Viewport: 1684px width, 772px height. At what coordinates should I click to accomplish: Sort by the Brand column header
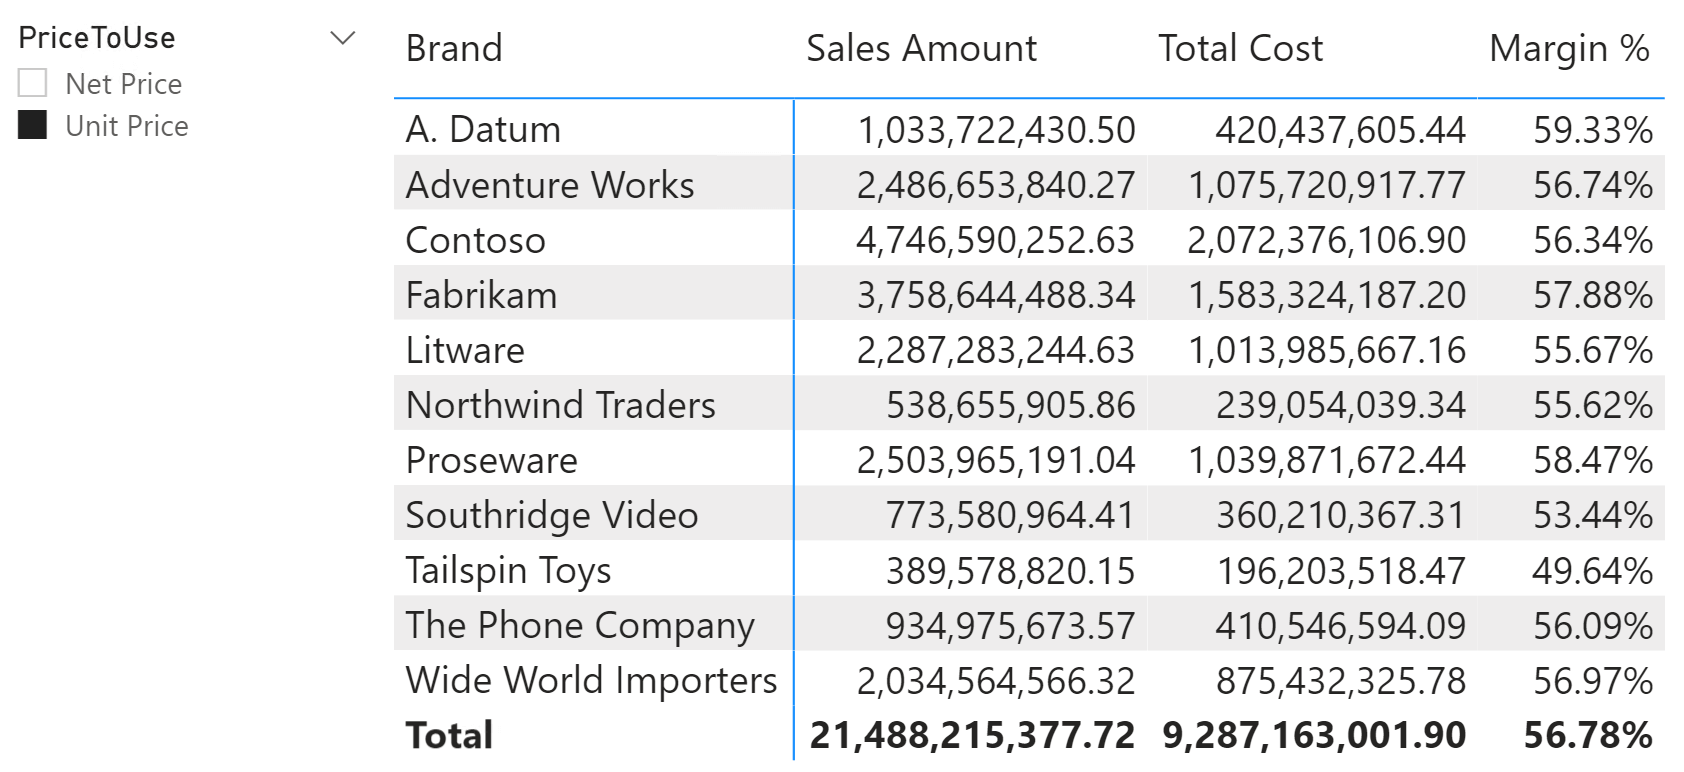(454, 48)
